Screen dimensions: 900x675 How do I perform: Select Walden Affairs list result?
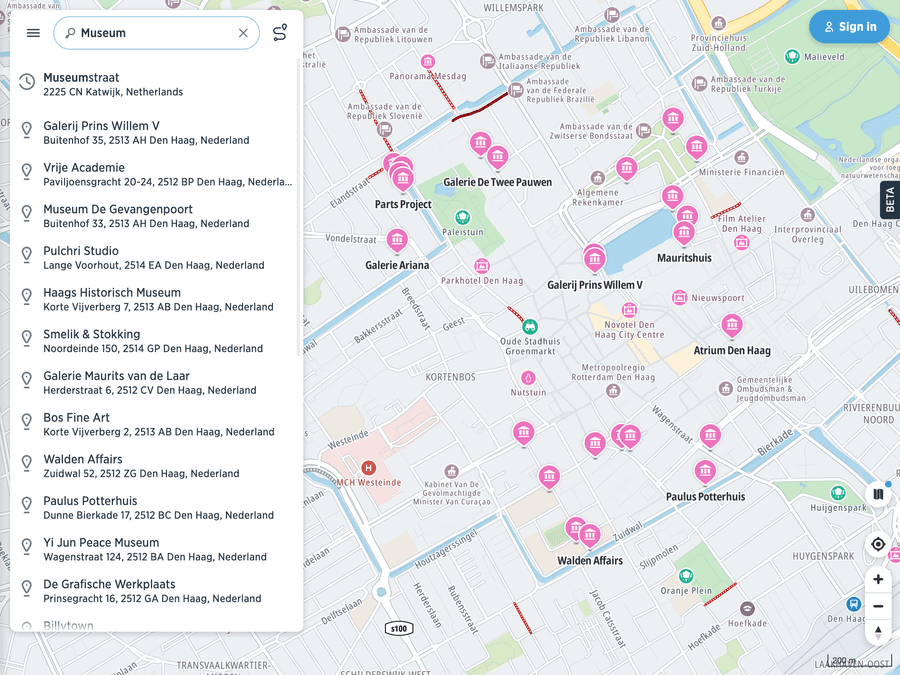(x=156, y=466)
